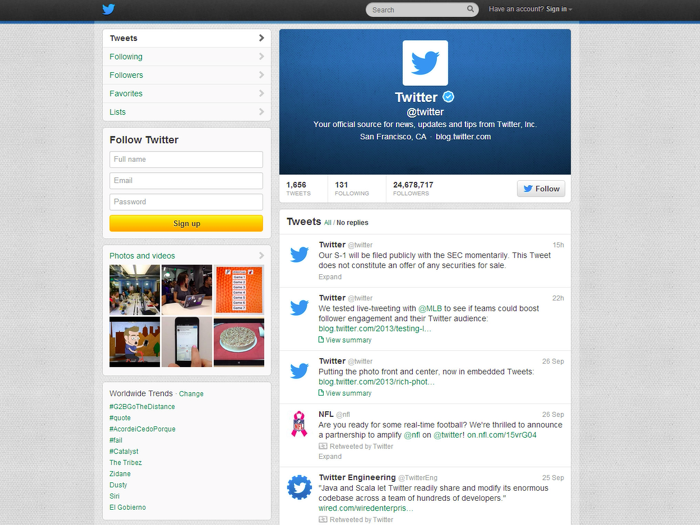Screen dimensions: 700x525
Task: Open the Lists sidebar chevron
Action: pyautogui.click(x=262, y=112)
